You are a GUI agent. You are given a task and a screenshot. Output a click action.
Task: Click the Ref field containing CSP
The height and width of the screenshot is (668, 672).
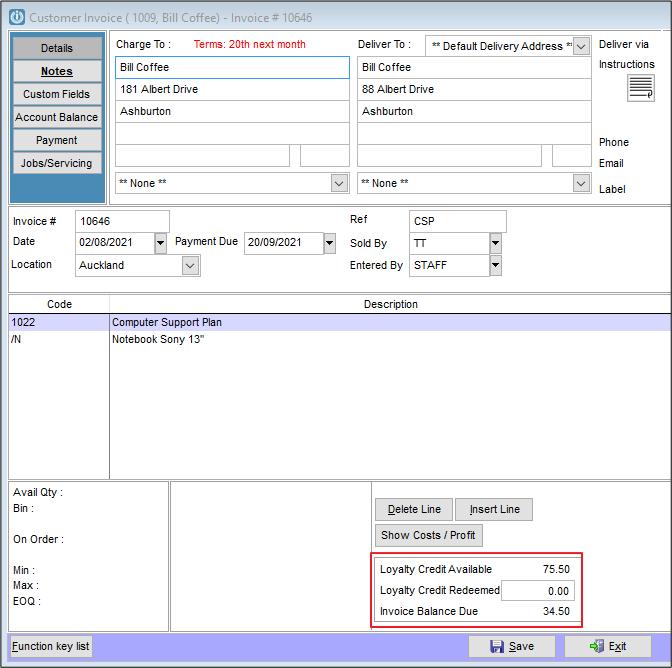pos(458,221)
